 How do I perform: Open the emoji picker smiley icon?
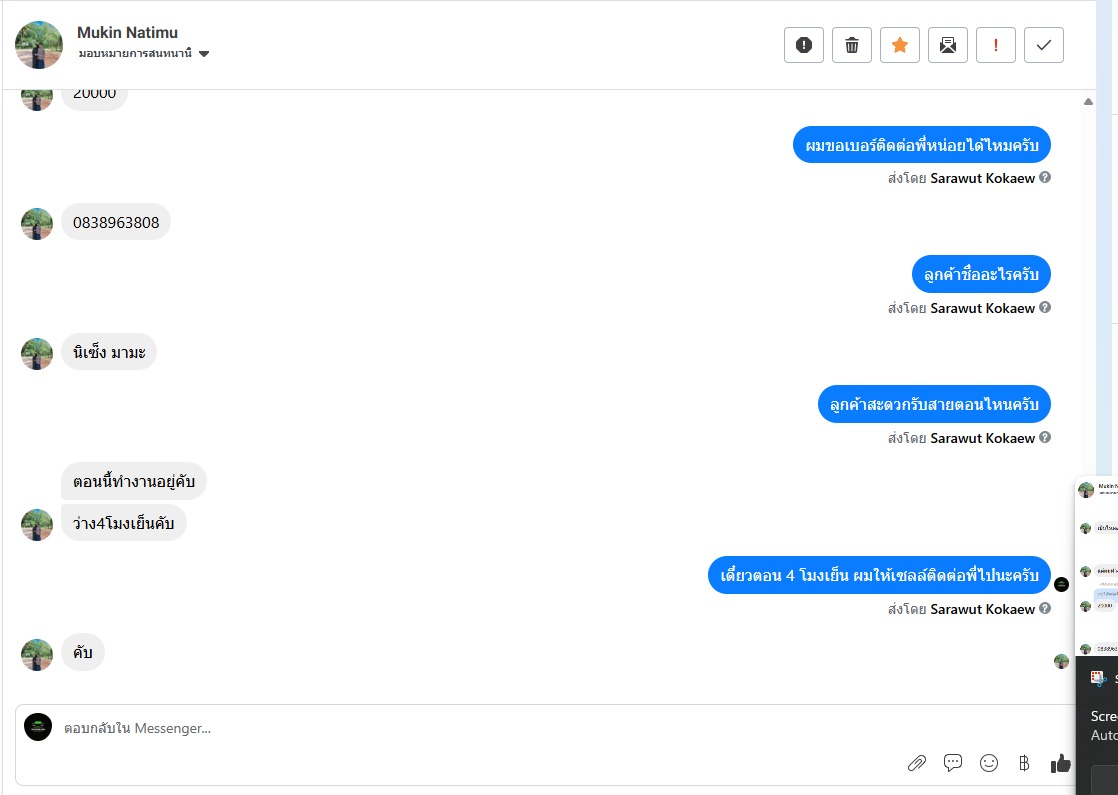pos(989,763)
